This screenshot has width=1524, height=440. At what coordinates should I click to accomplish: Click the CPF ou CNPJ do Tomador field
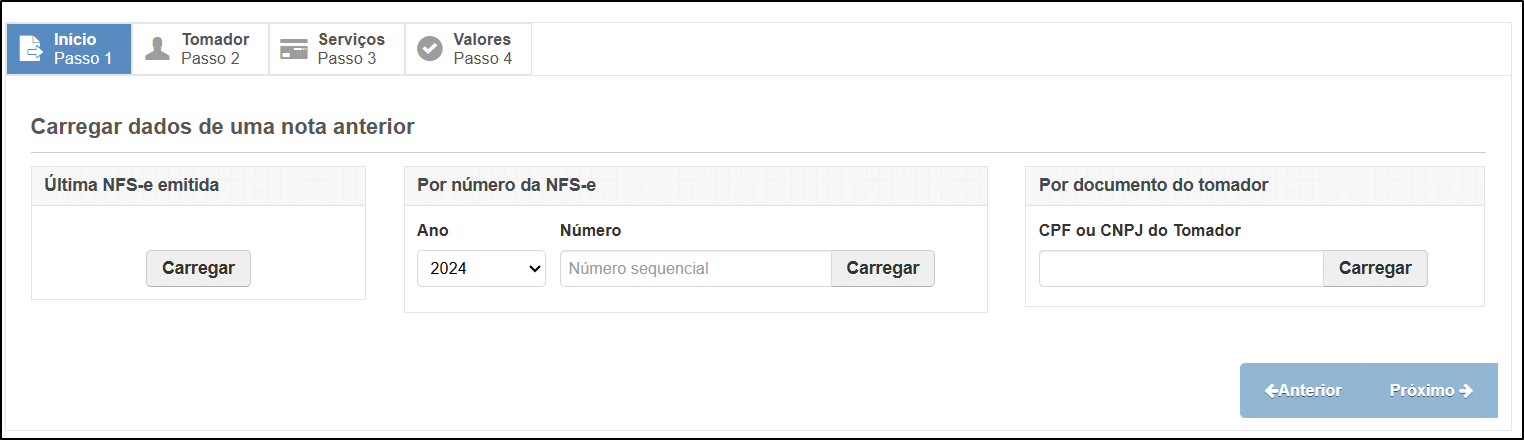pyautogui.click(x=1181, y=268)
